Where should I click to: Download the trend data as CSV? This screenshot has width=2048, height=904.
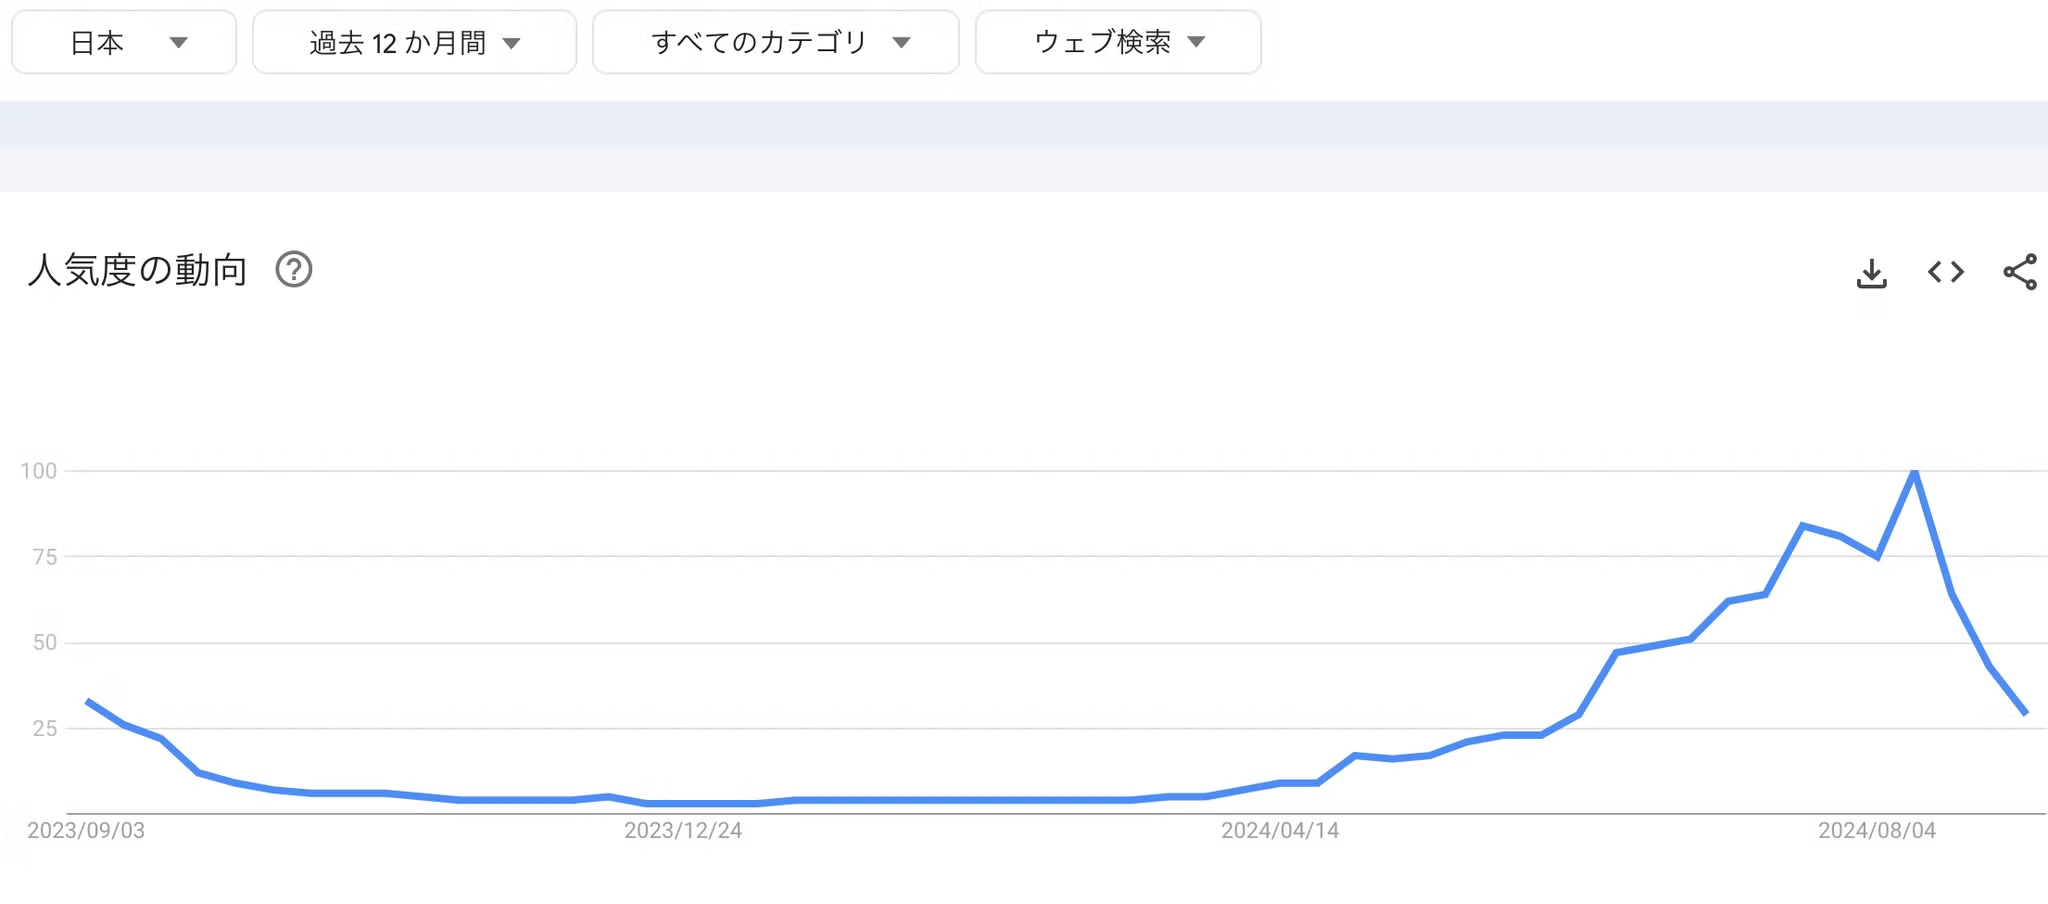(x=1871, y=273)
